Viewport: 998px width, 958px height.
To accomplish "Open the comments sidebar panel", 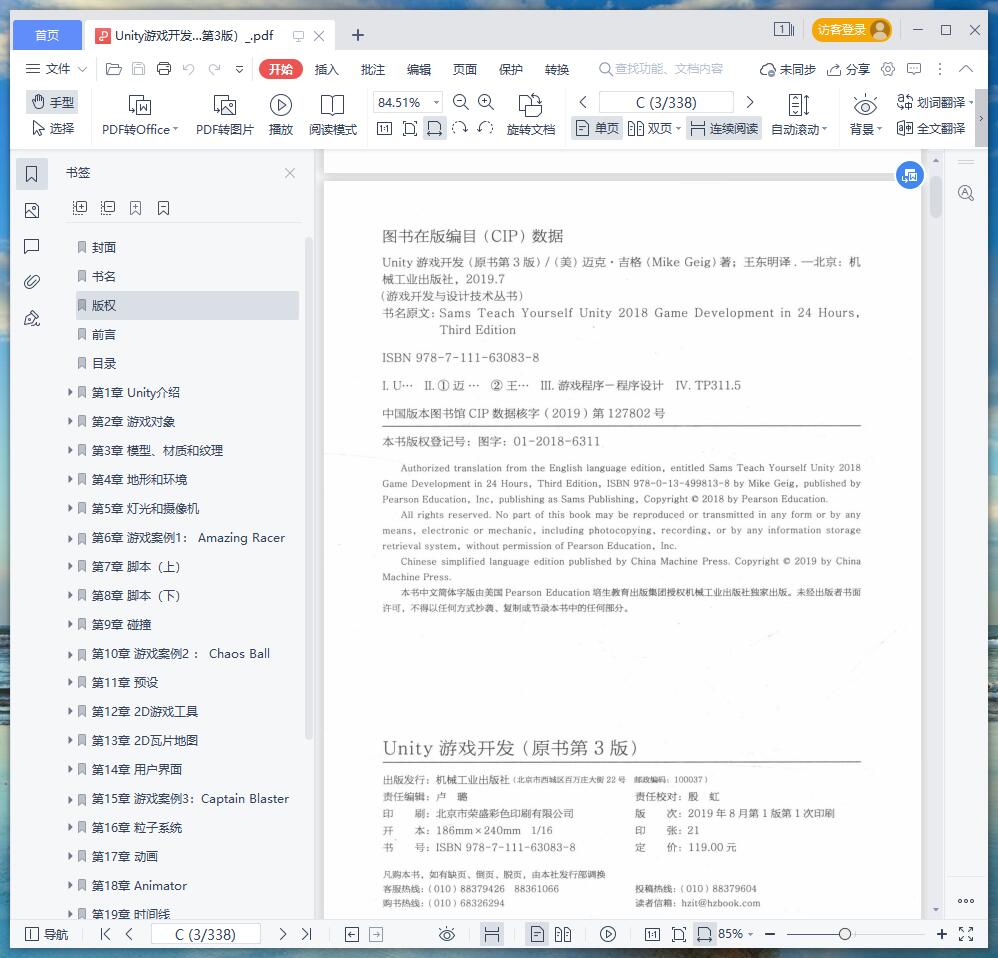I will (x=31, y=246).
